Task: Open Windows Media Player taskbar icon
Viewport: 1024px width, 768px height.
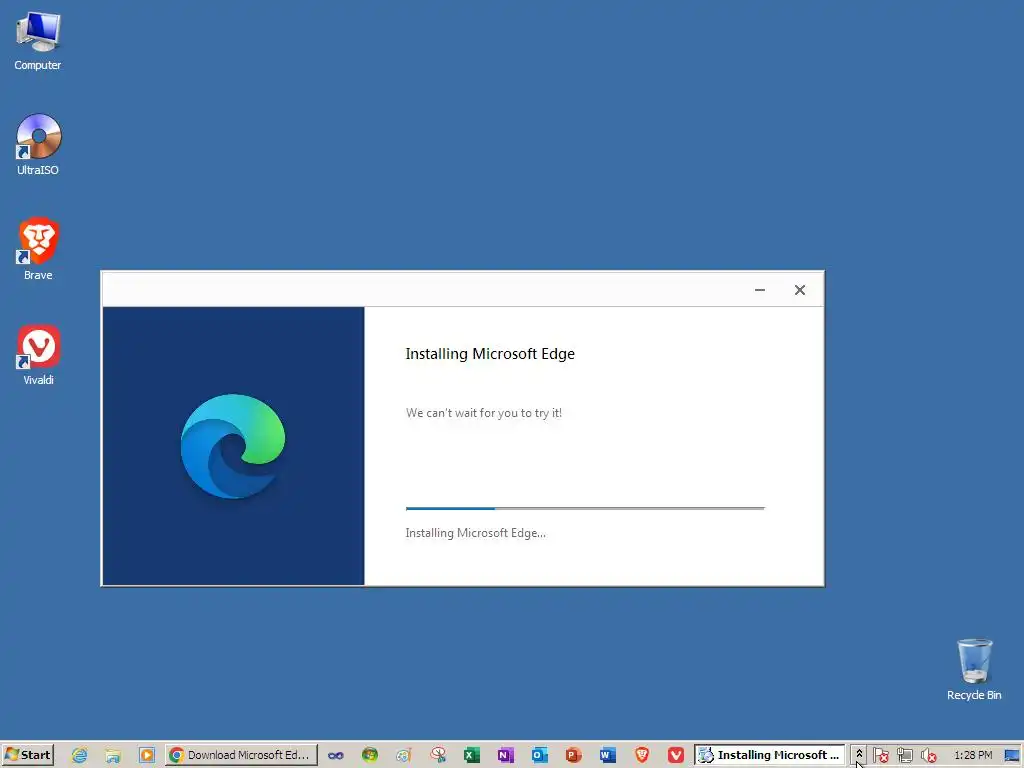Action: [147, 755]
